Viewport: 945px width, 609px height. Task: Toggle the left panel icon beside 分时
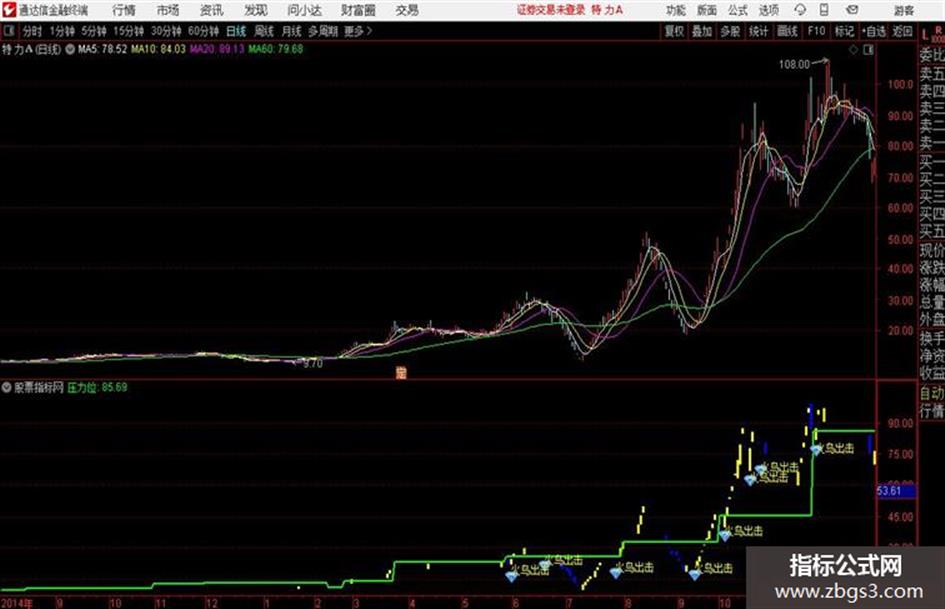coord(8,31)
